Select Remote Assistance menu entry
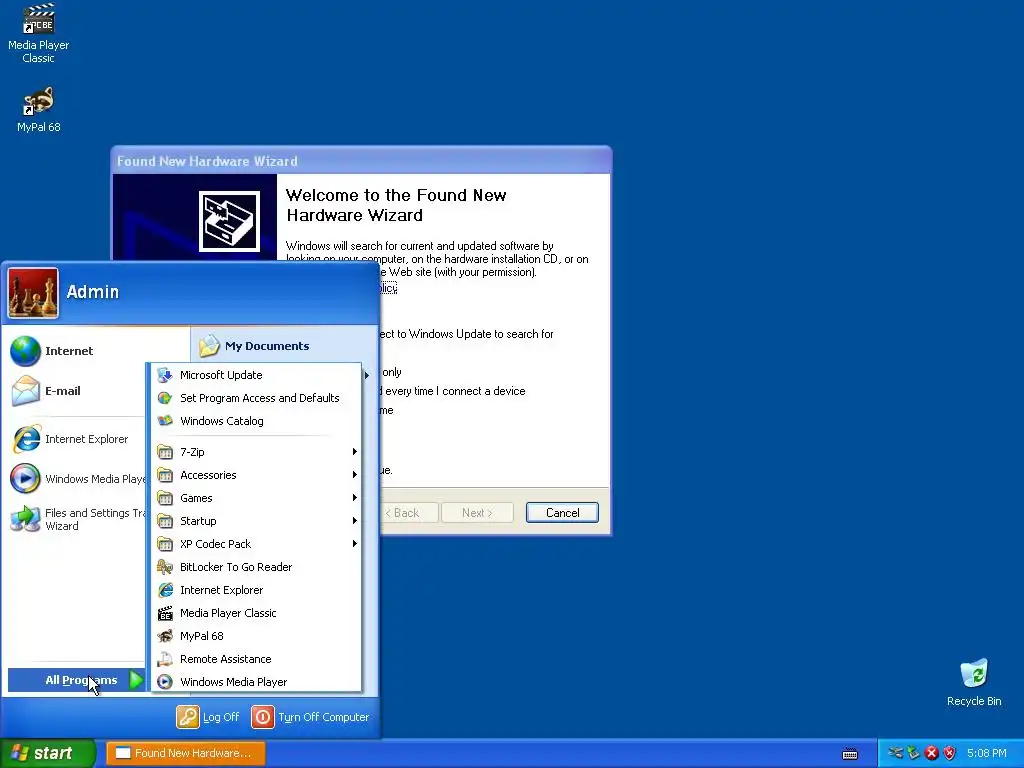 tap(256, 659)
